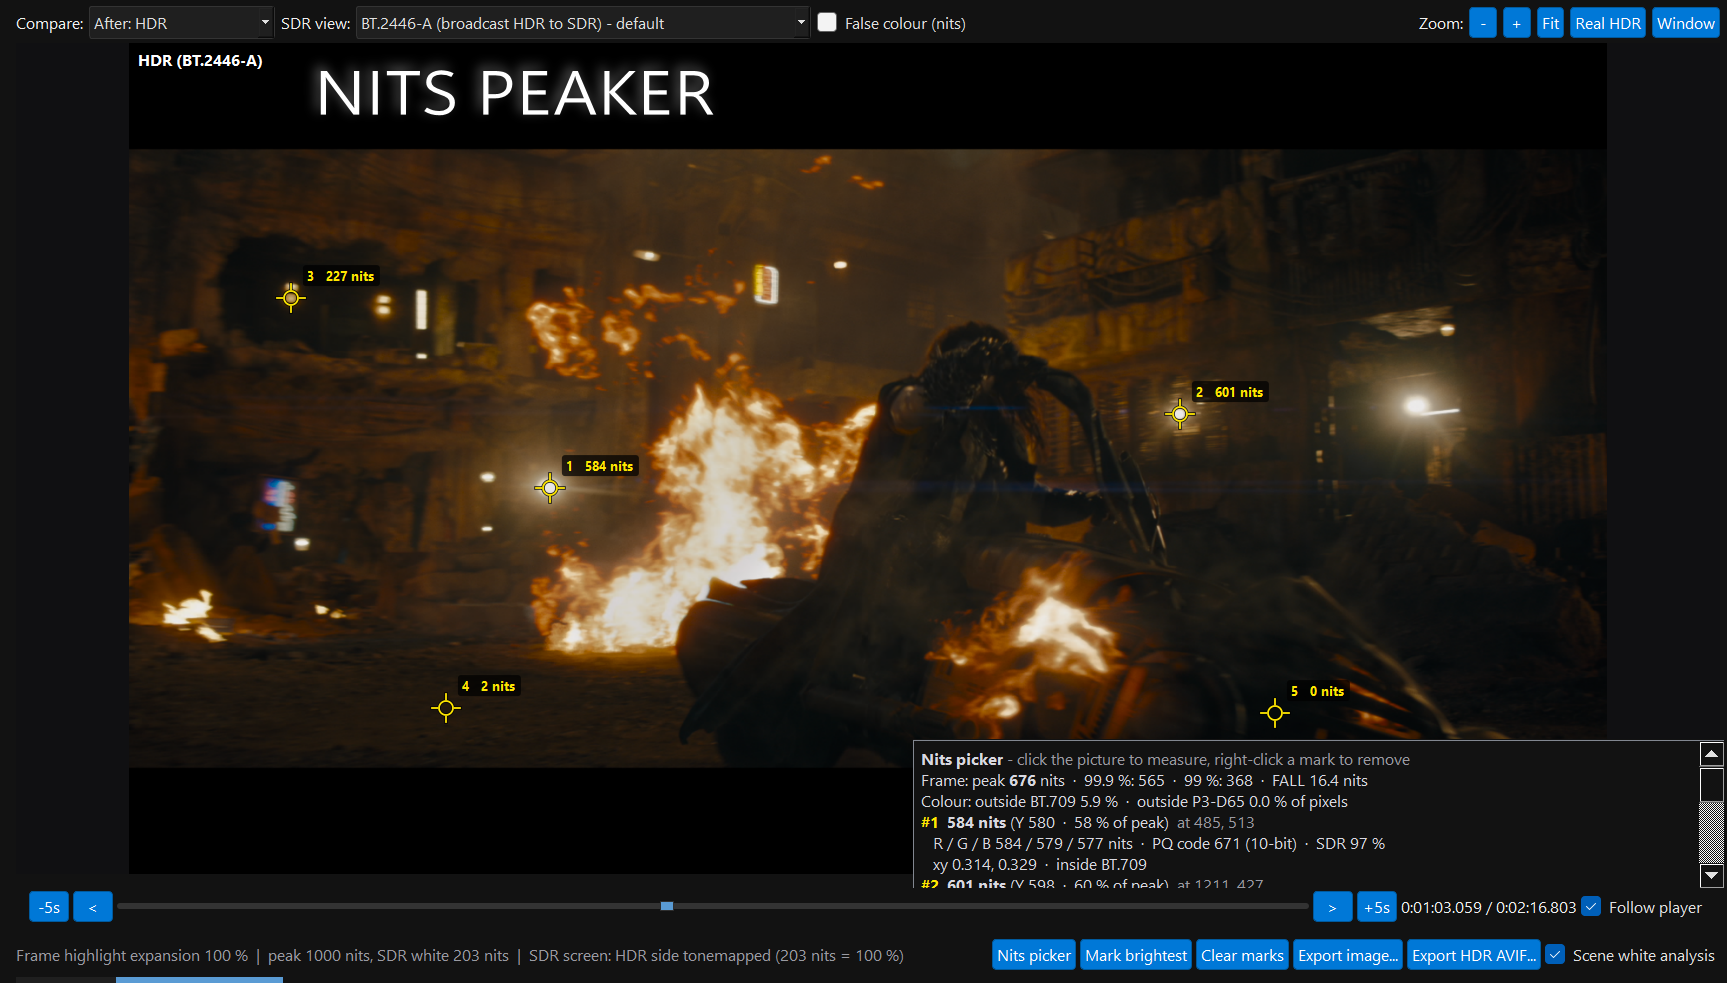Click the Nits picker panel scrollbar thumb
The height and width of the screenshot is (983, 1727).
(x=1712, y=784)
